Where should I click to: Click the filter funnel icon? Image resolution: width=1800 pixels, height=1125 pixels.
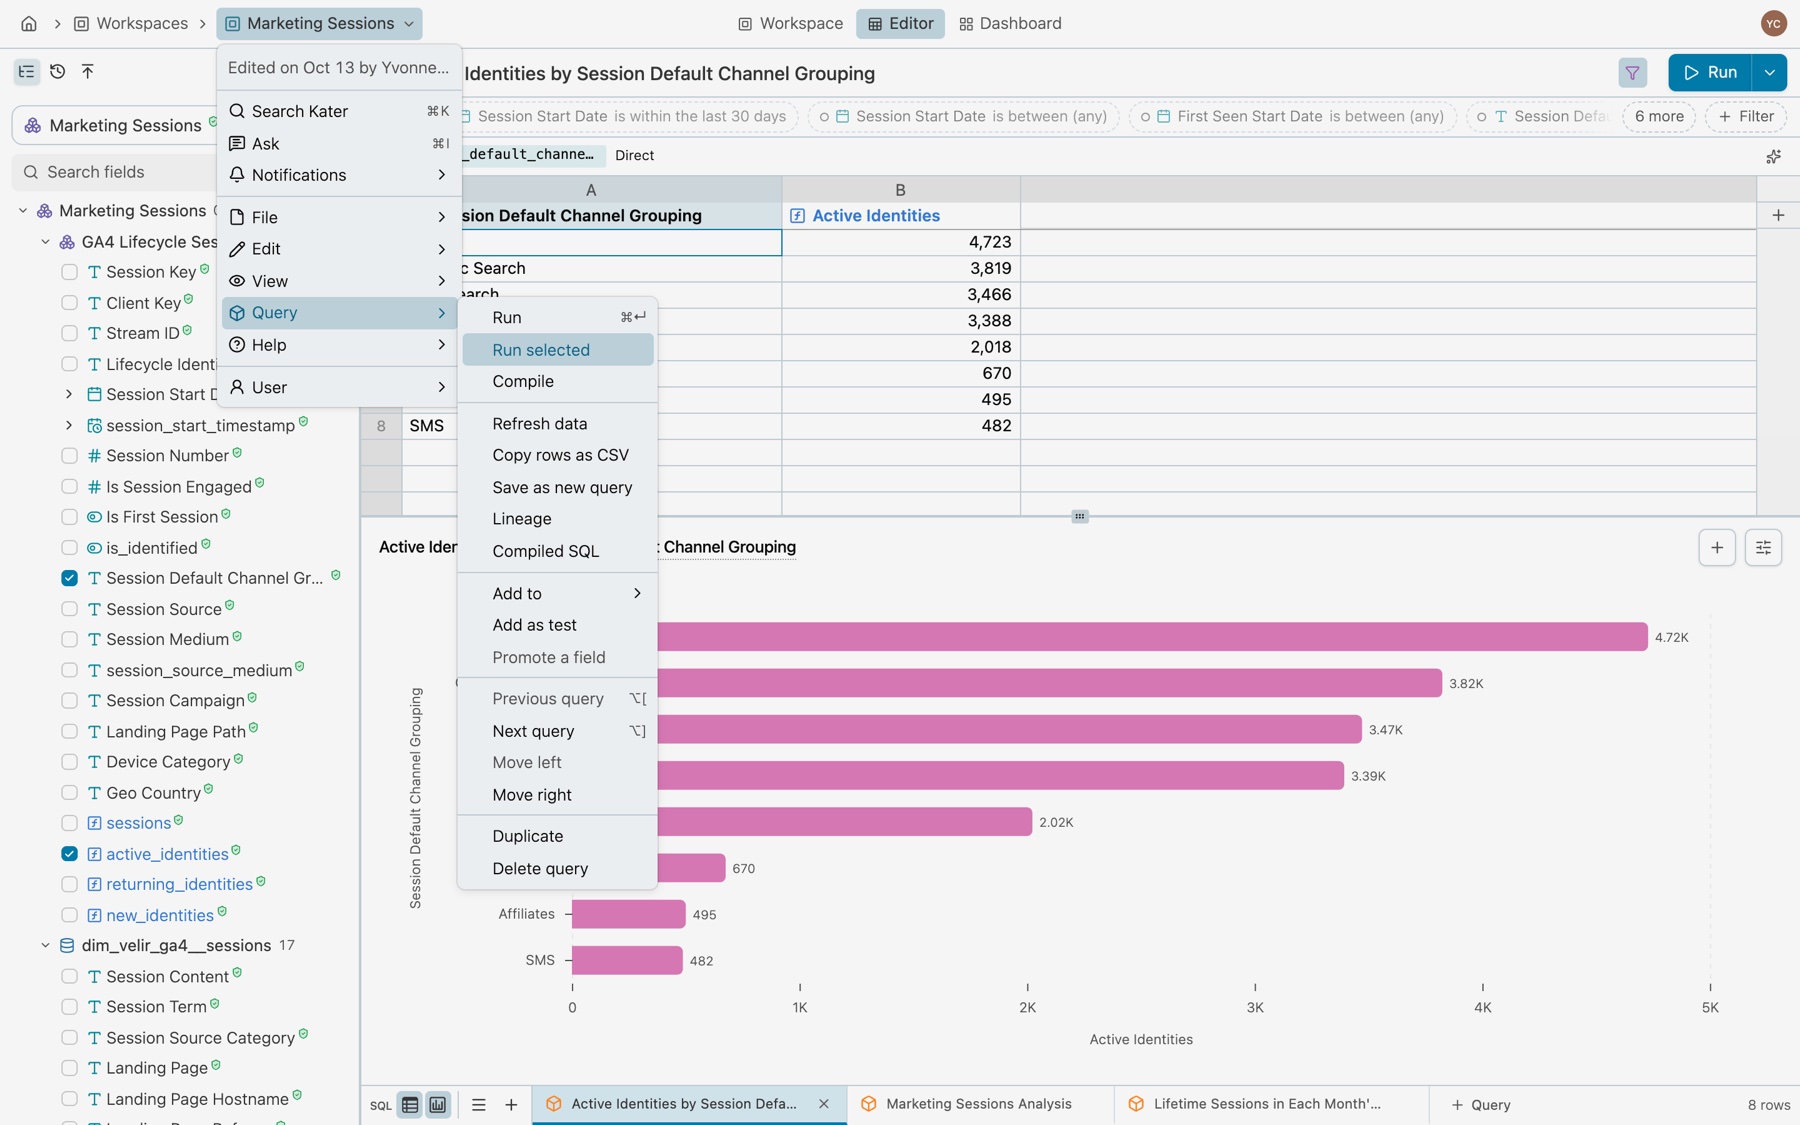(1632, 73)
